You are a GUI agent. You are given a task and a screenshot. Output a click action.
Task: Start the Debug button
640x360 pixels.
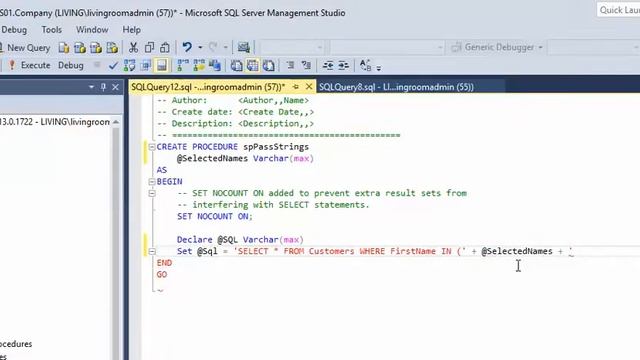71,65
